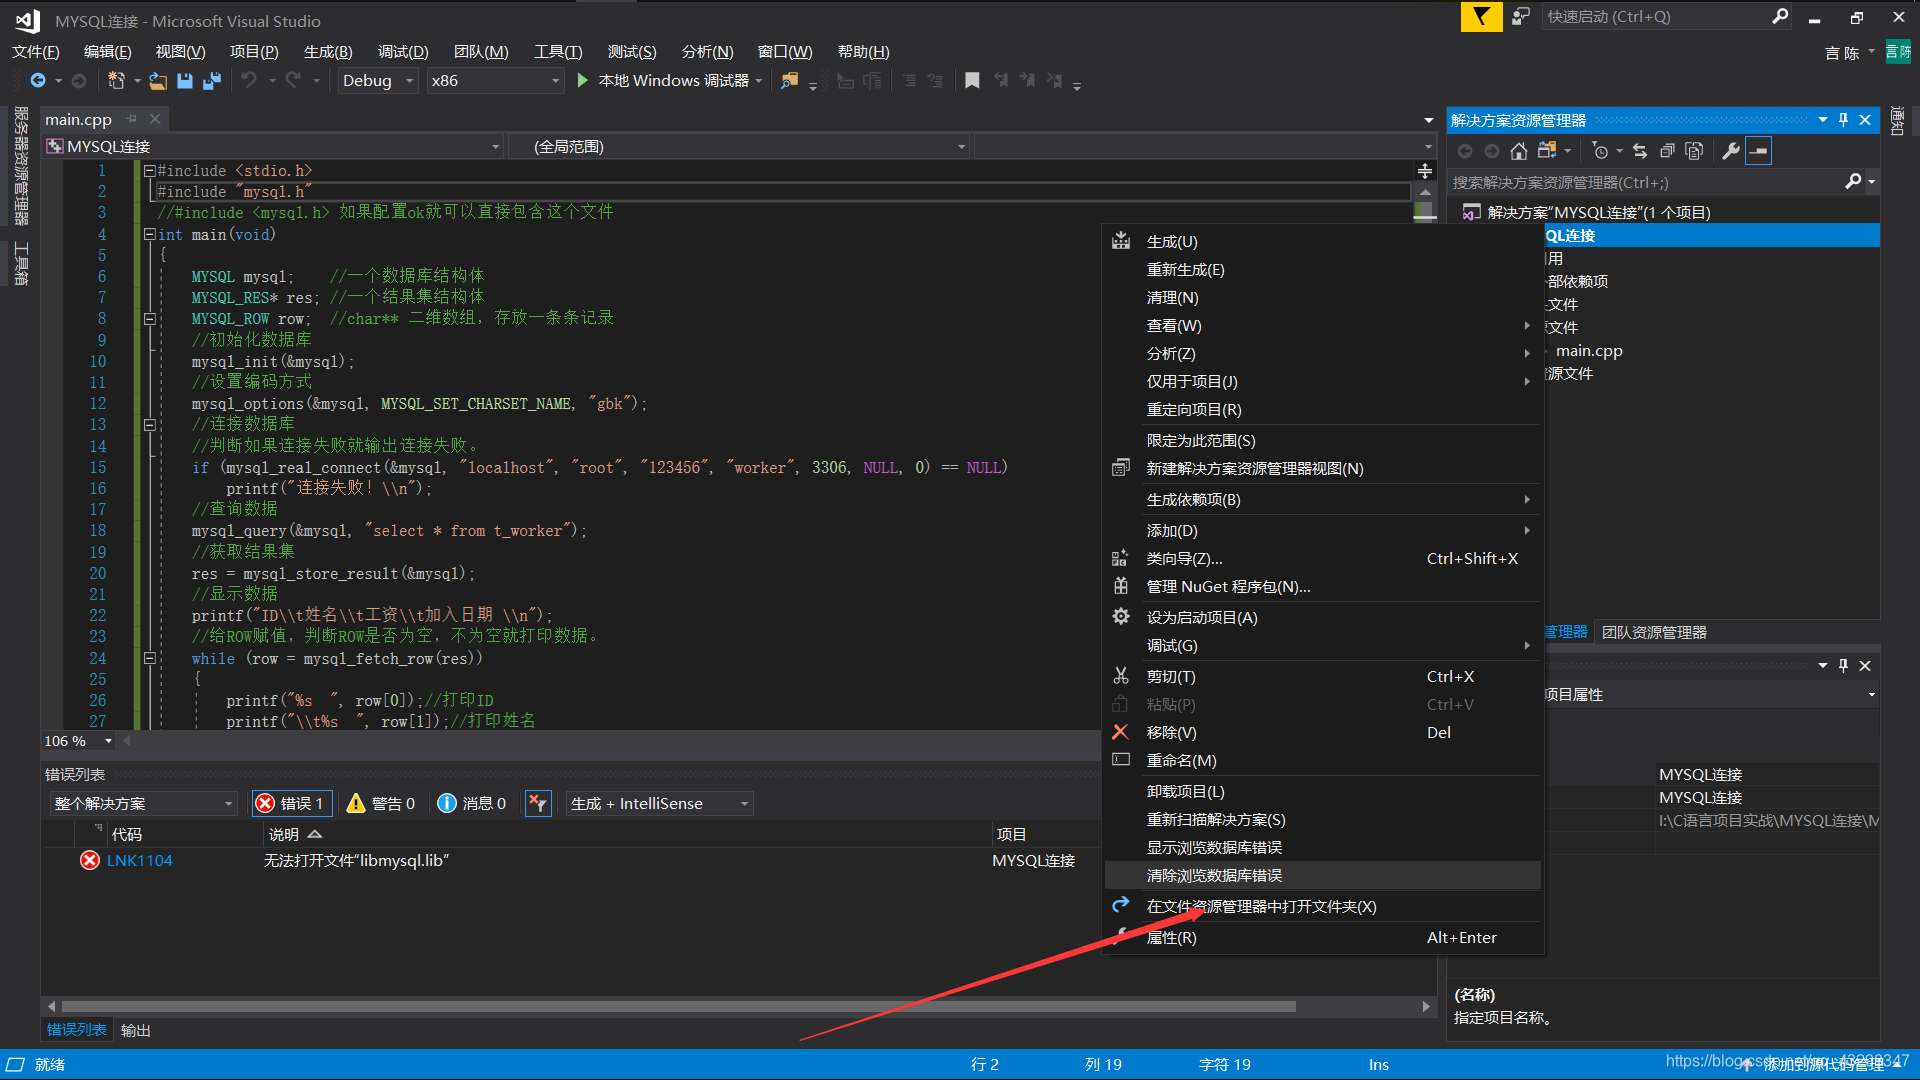The height and width of the screenshot is (1080, 1920).
Task: Toggle the Errors 1 filter button
Action: [291, 803]
